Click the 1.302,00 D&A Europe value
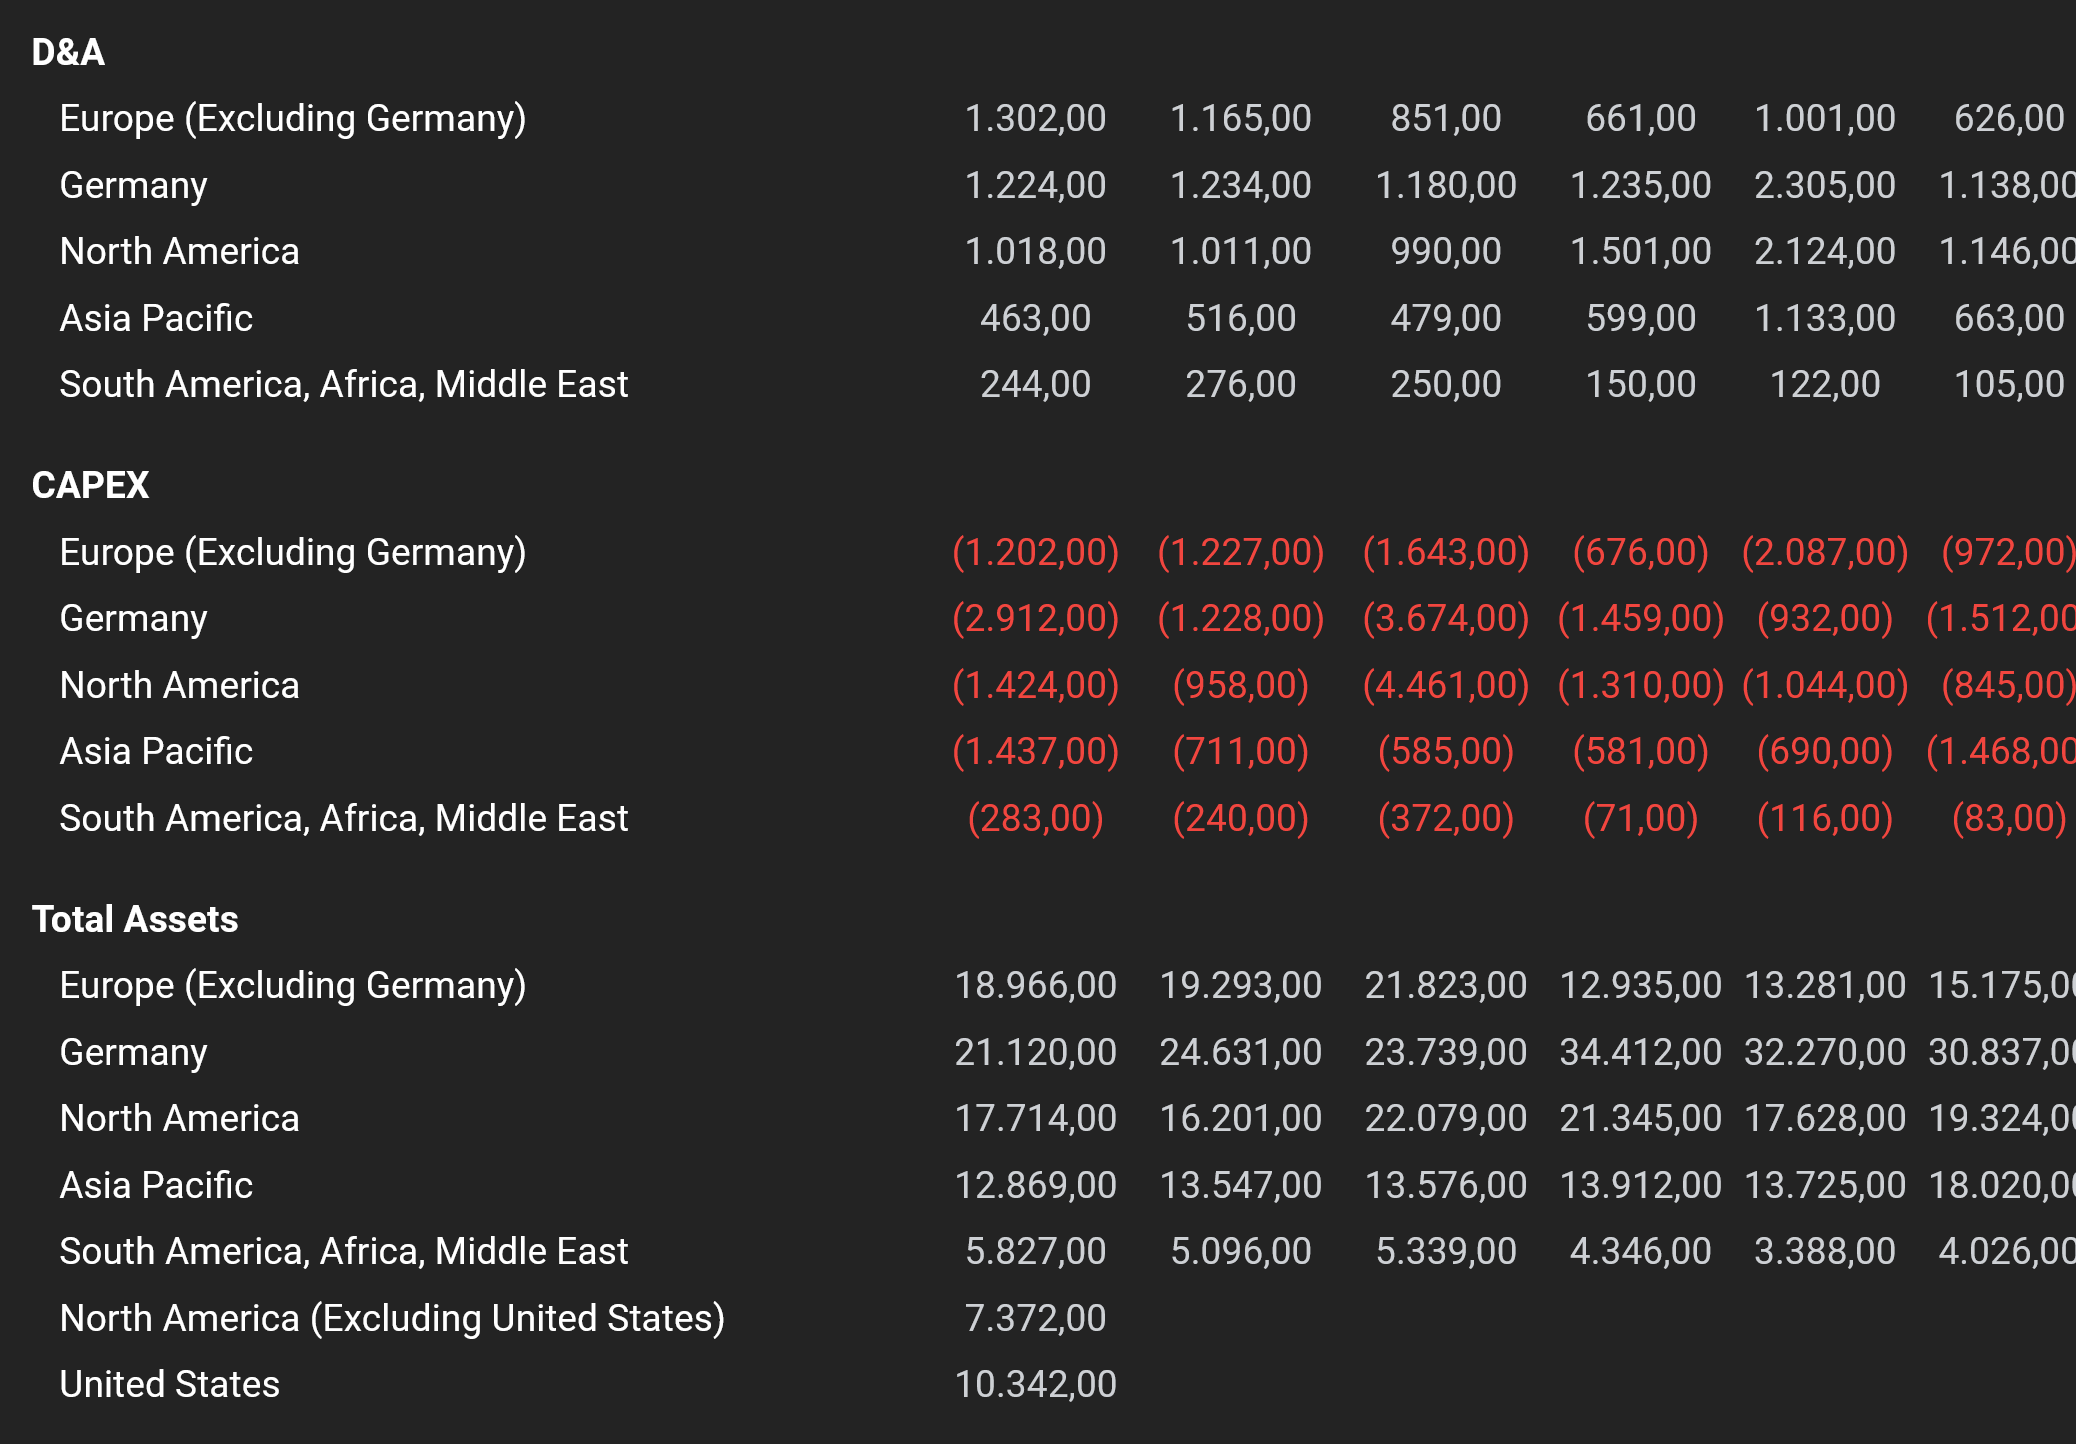The width and height of the screenshot is (2076, 1444). click(x=1035, y=118)
